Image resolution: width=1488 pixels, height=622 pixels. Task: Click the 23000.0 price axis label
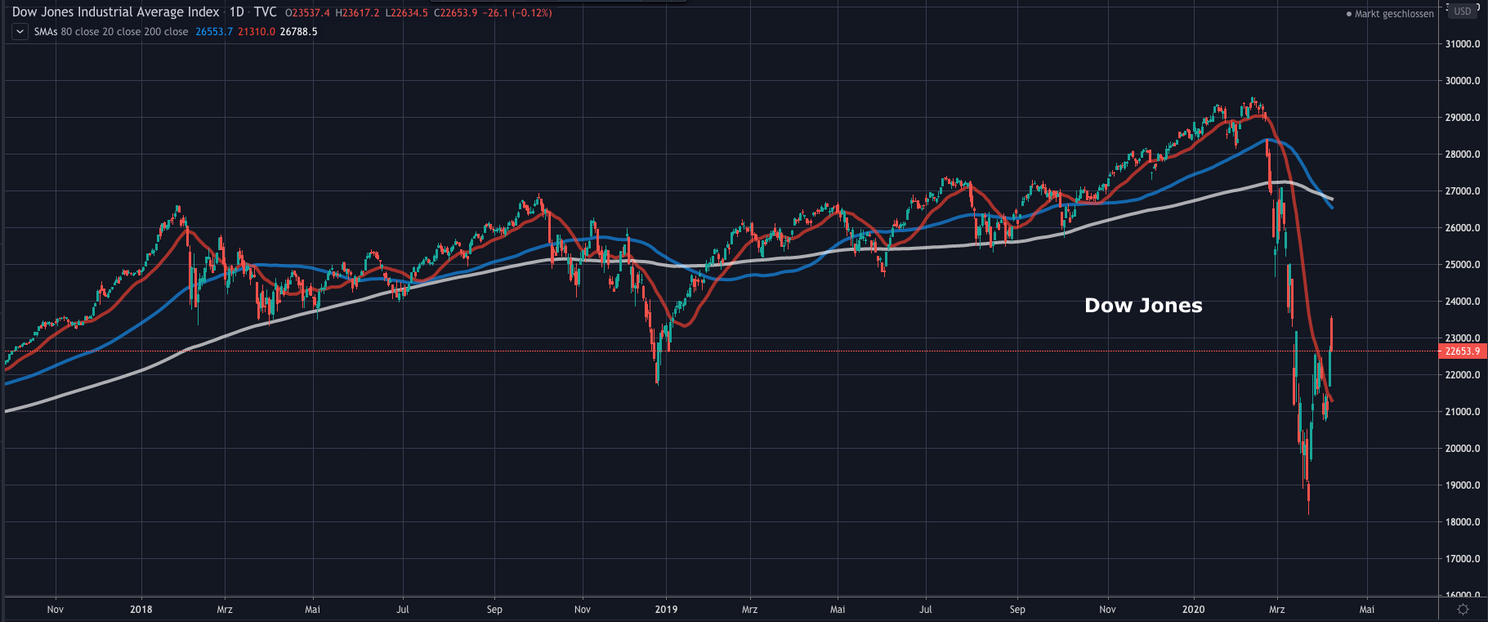(x=1461, y=339)
